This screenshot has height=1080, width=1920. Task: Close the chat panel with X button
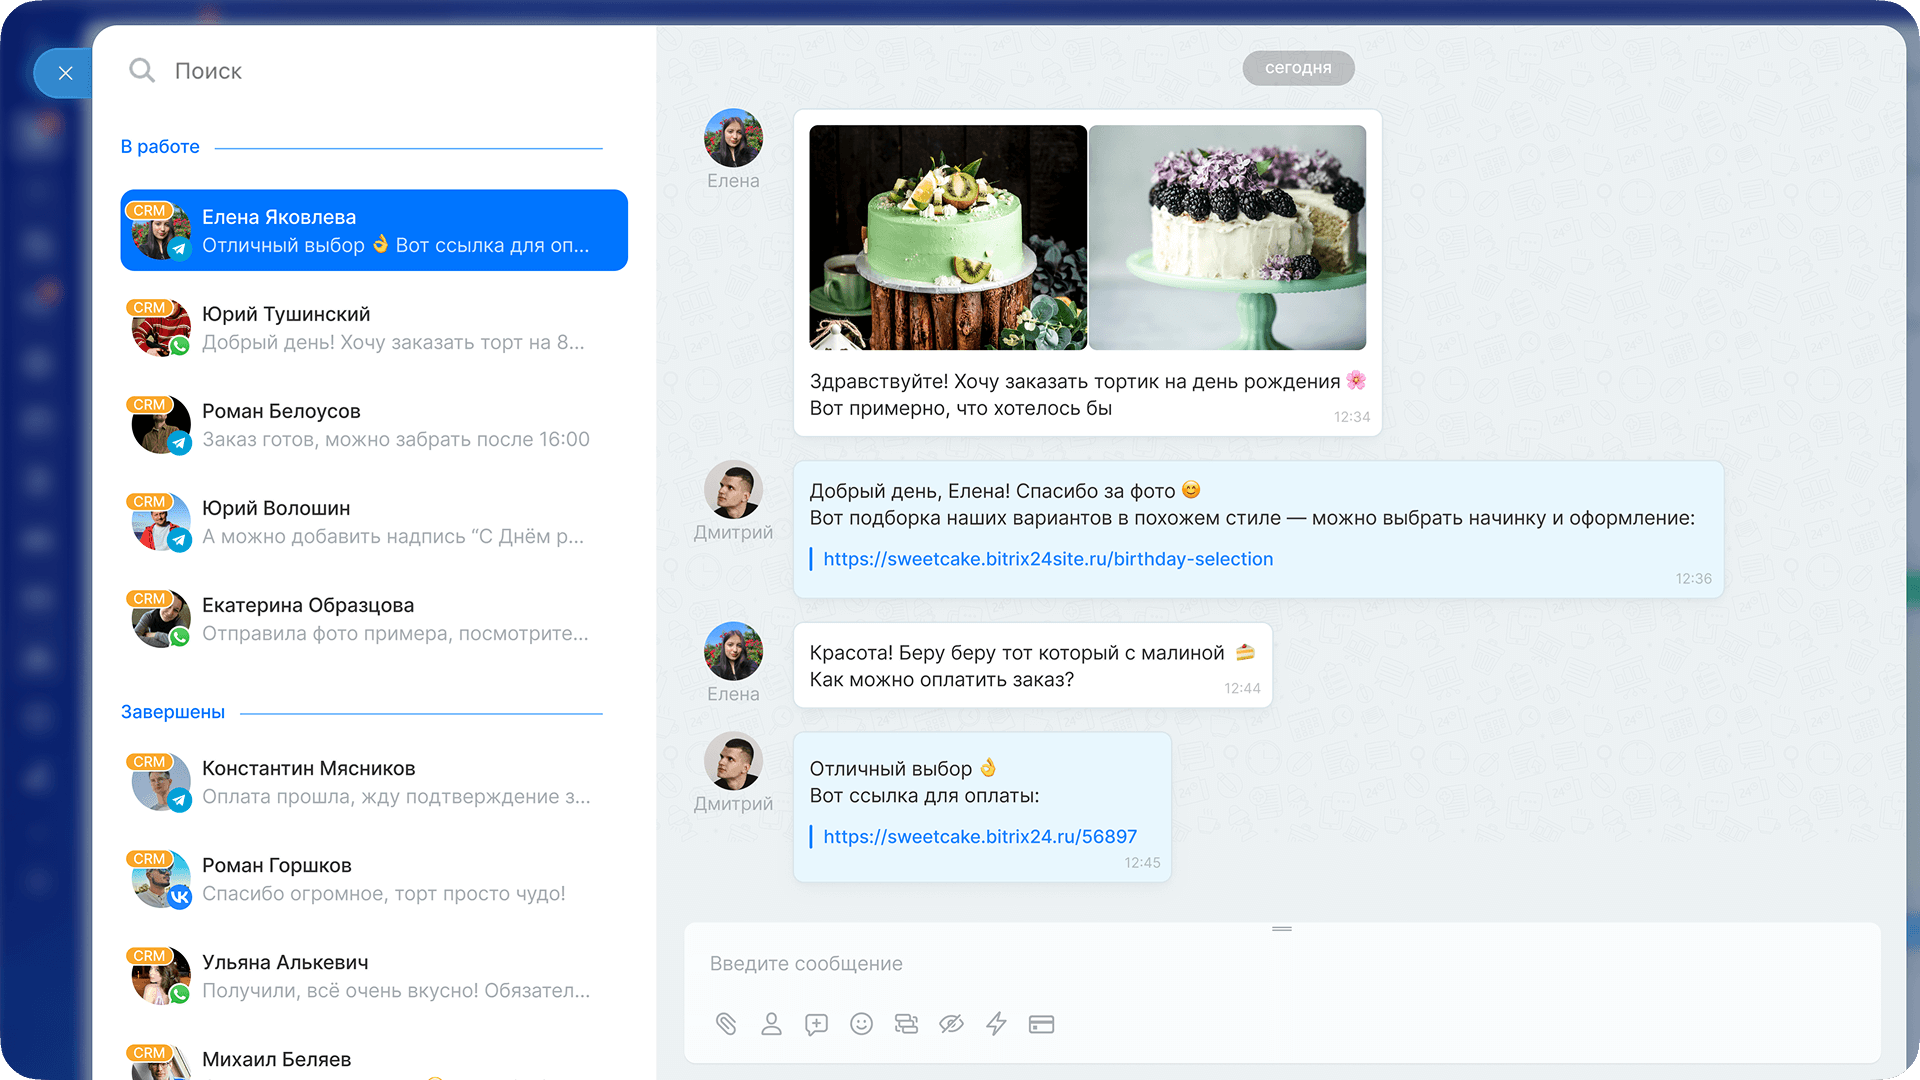[x=66, y=73]
